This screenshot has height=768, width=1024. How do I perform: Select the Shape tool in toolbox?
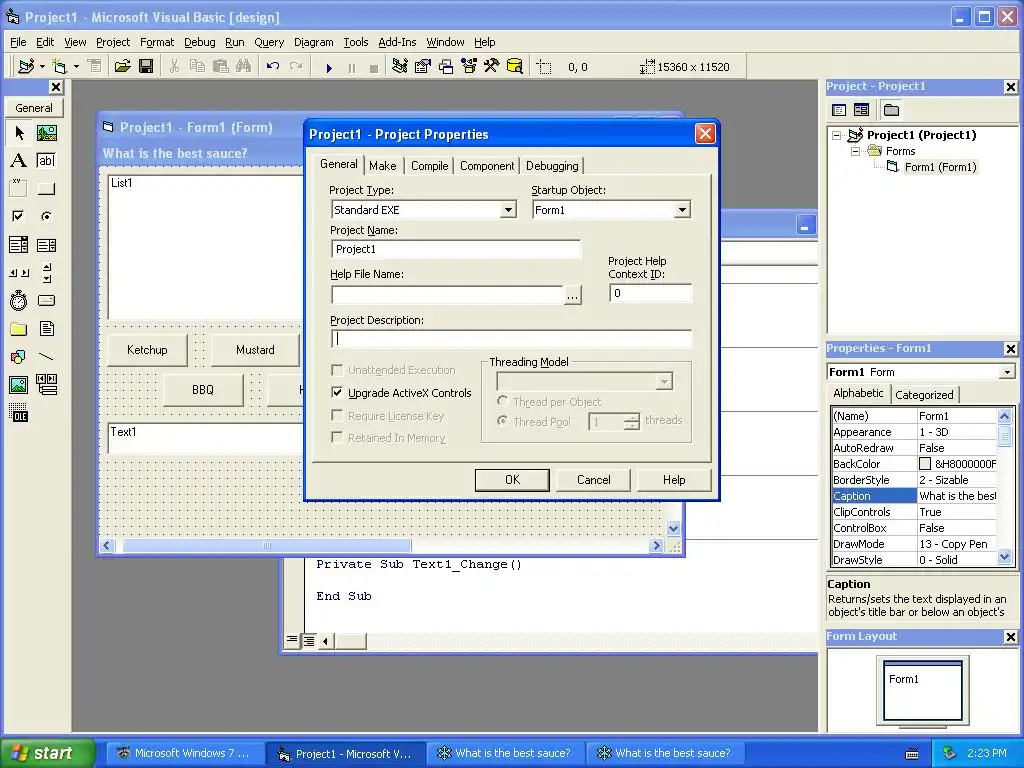click(x=19, y=357)
